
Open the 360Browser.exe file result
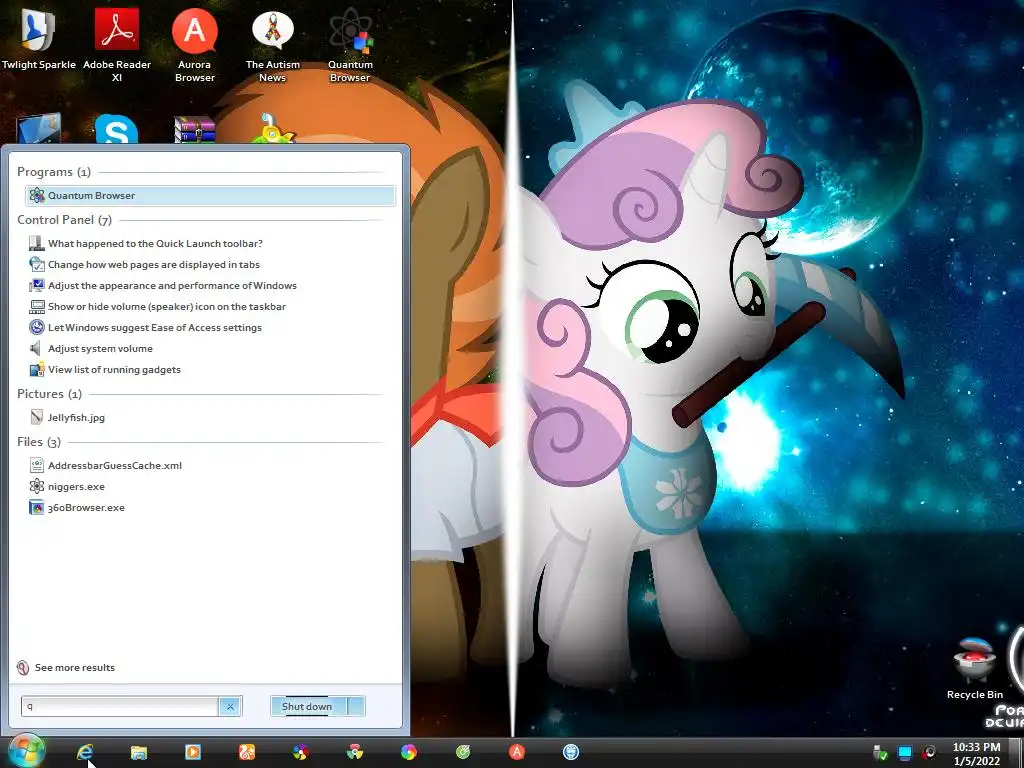click(x=76, y=507)
